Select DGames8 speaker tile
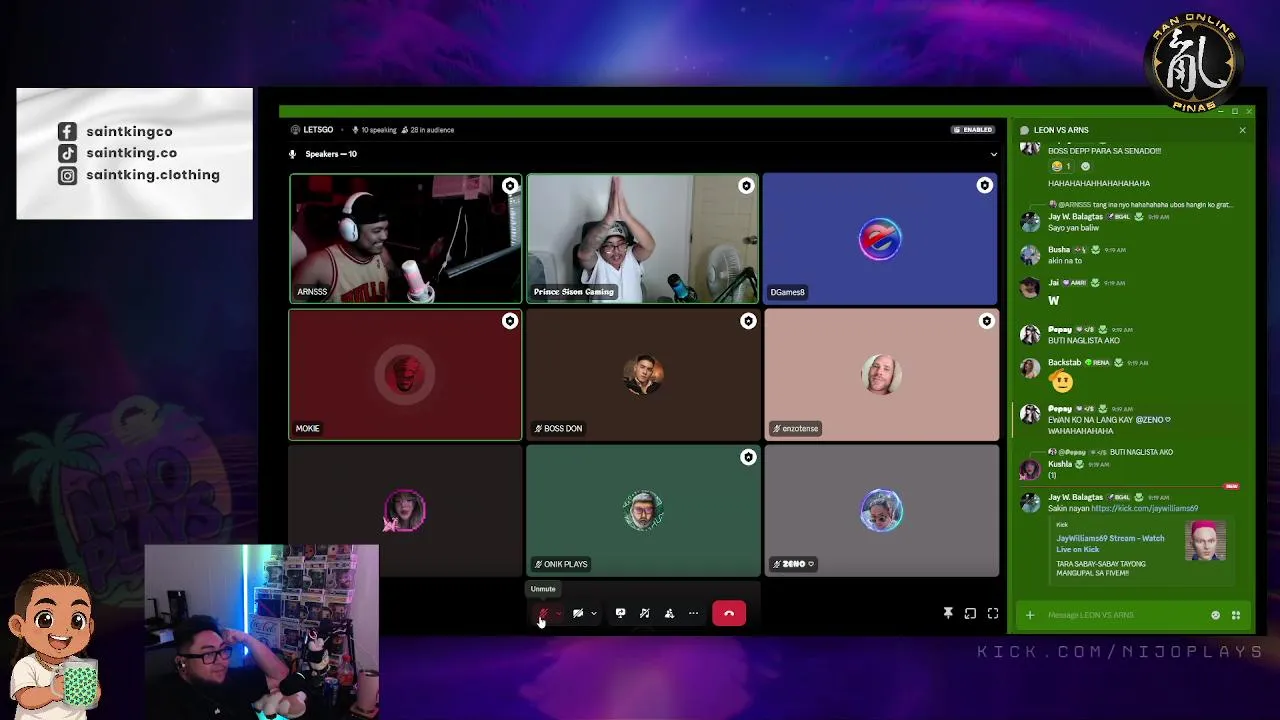The width and height of the screenshot is (1280, 720). coord(880,238)
